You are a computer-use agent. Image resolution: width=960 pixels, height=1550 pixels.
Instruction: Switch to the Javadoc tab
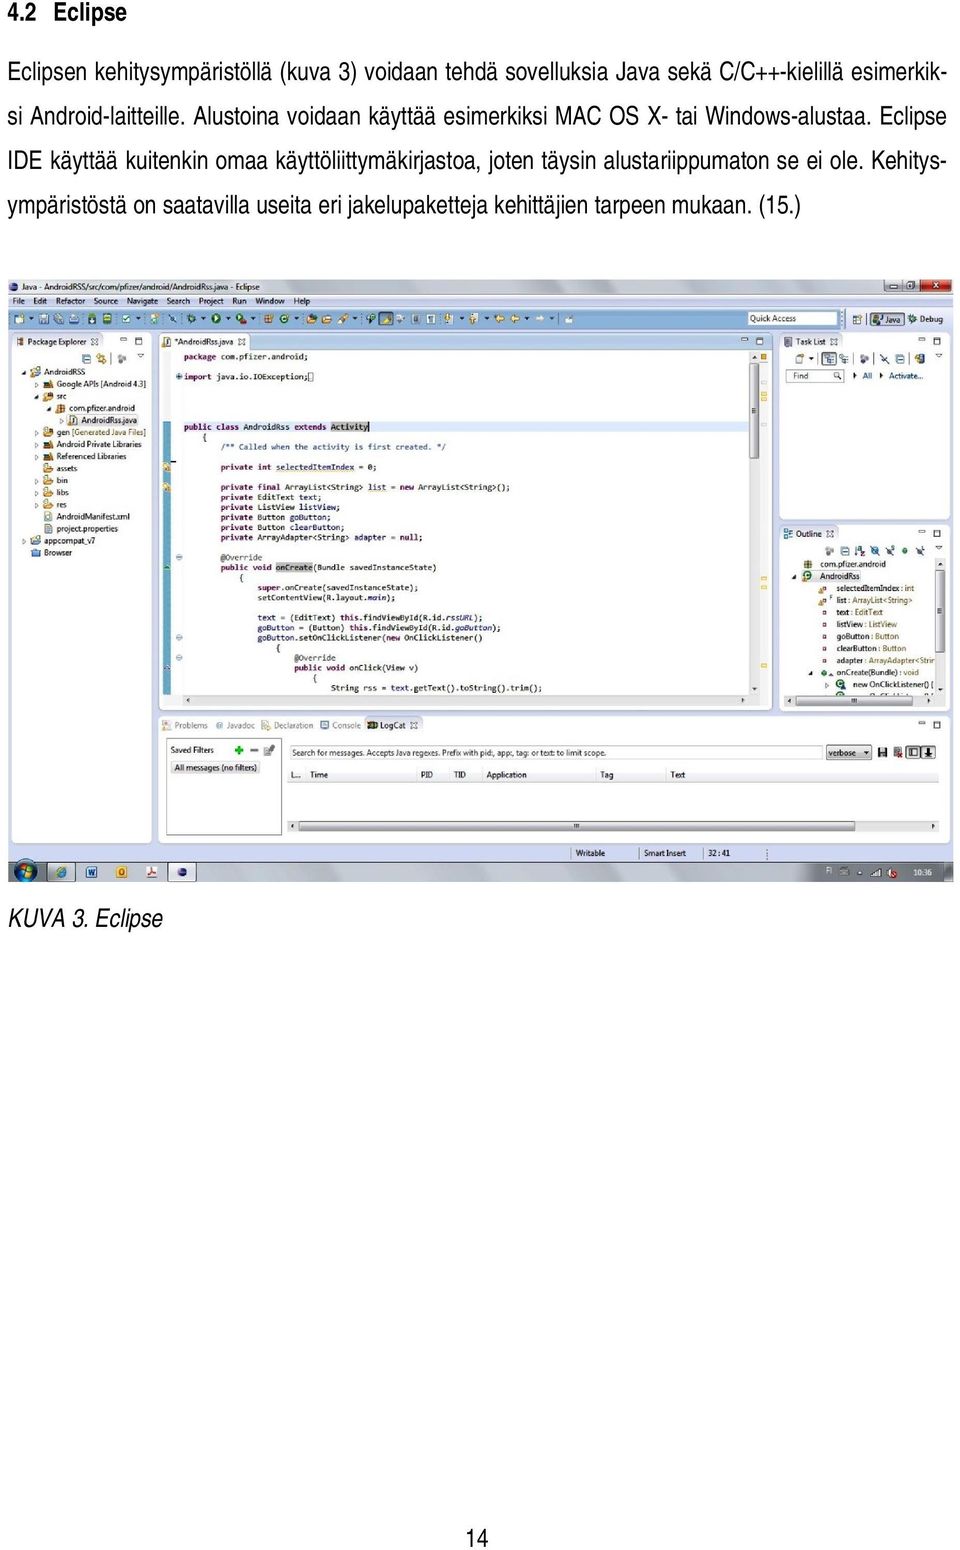235,725
